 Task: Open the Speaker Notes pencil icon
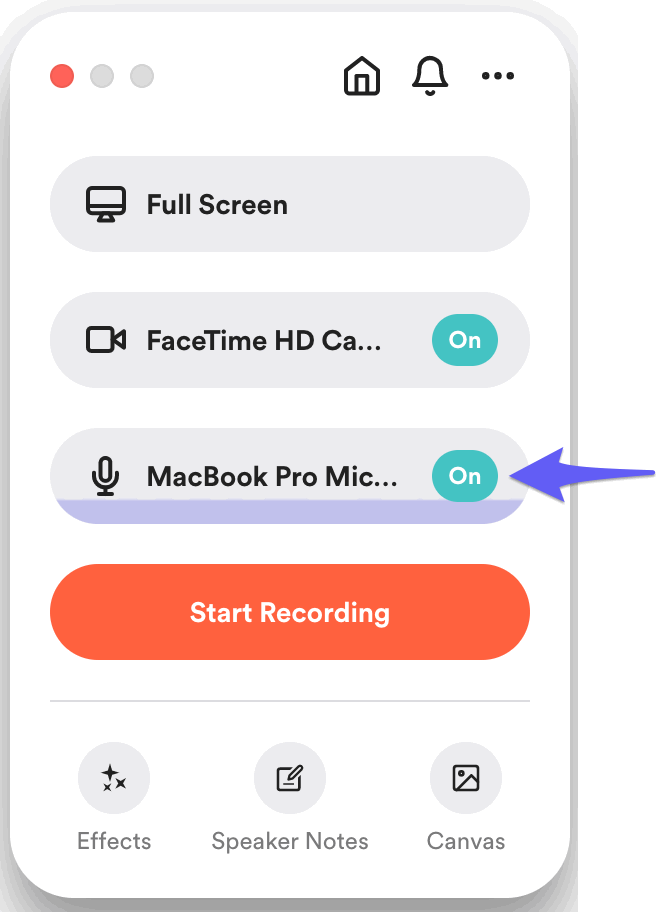coord(290,778)
